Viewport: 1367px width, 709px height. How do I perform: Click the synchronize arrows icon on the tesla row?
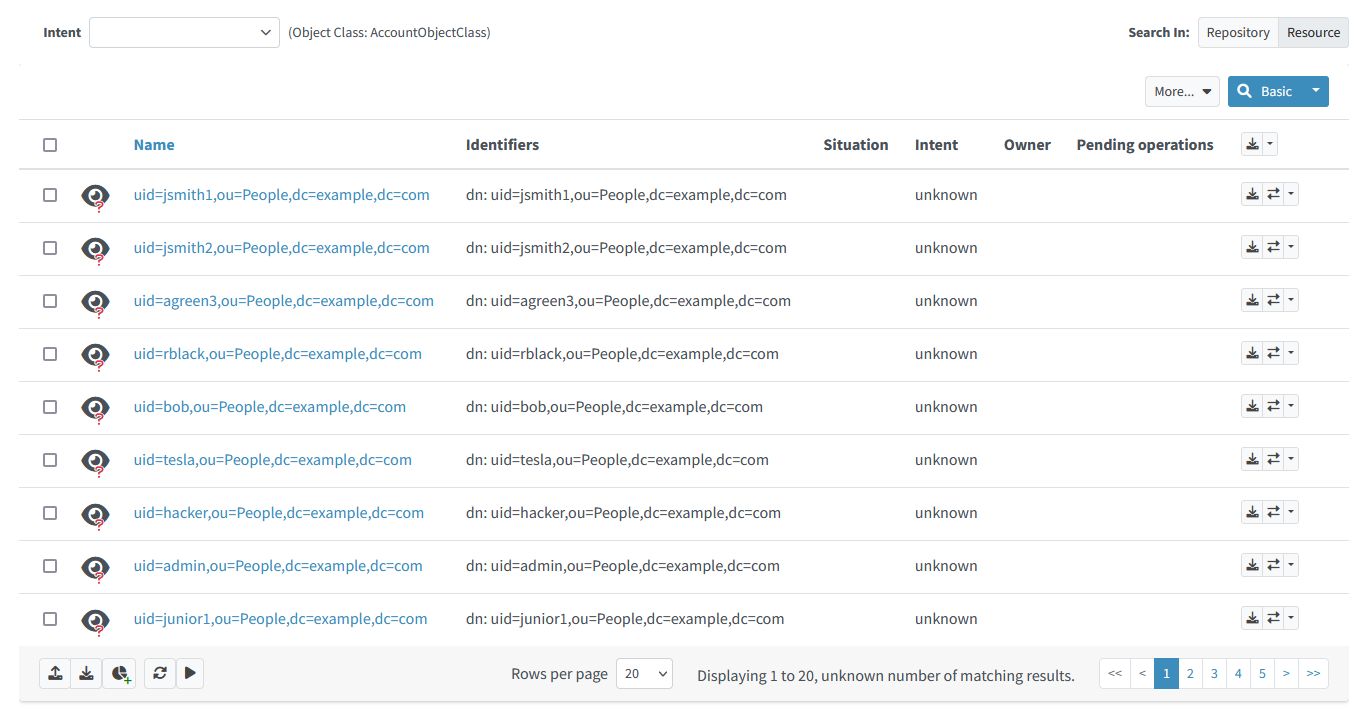coord(1271,458)
